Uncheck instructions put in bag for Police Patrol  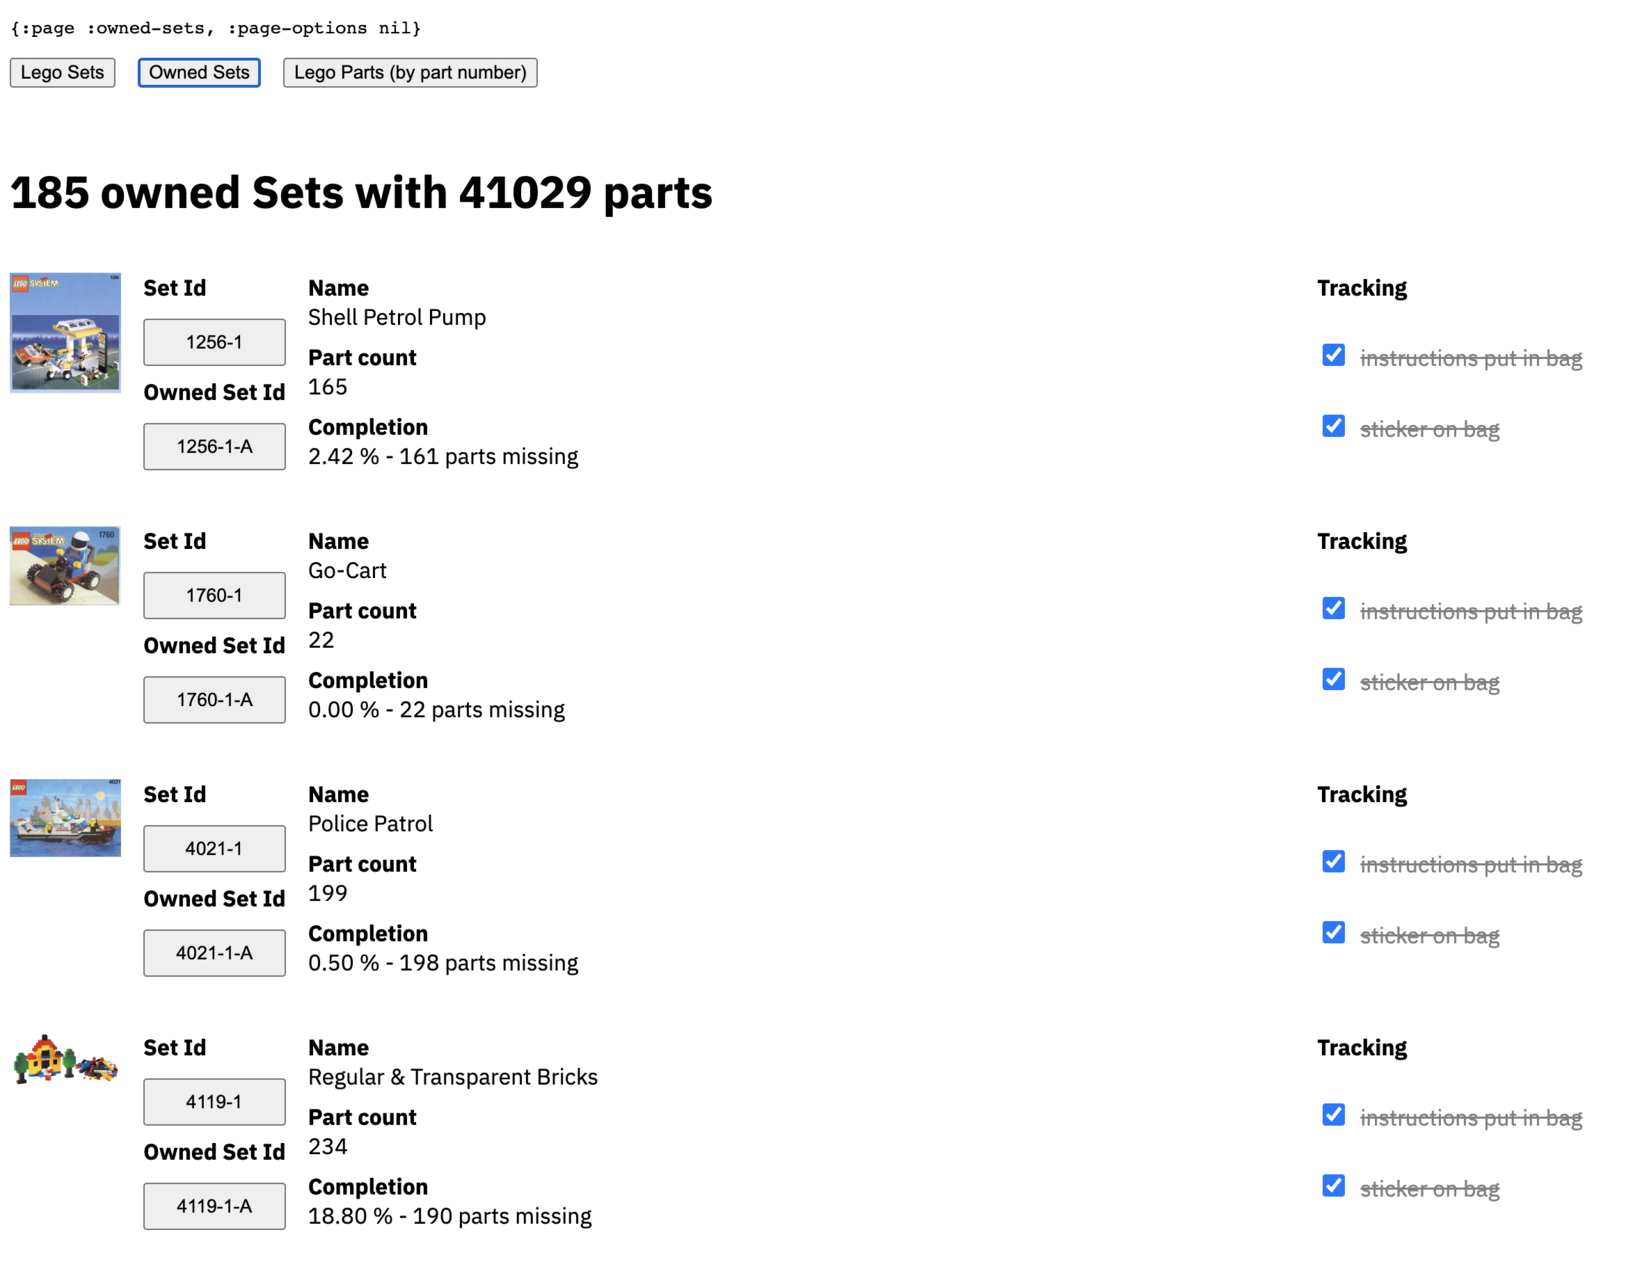pyautogui.click(x=1333, y=862)
